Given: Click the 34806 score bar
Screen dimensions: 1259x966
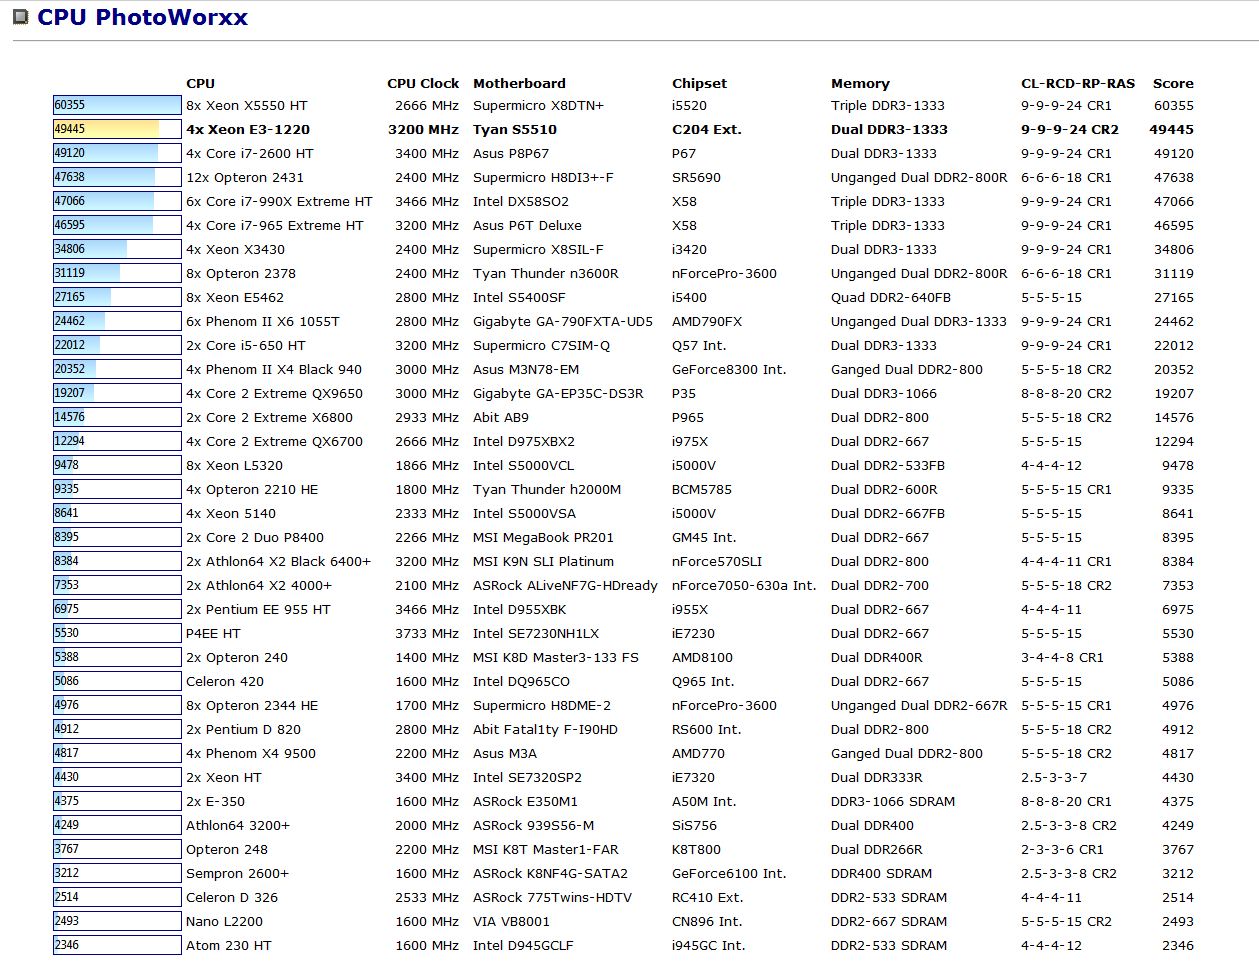Looking at the screenshot, I should (117, 249).
